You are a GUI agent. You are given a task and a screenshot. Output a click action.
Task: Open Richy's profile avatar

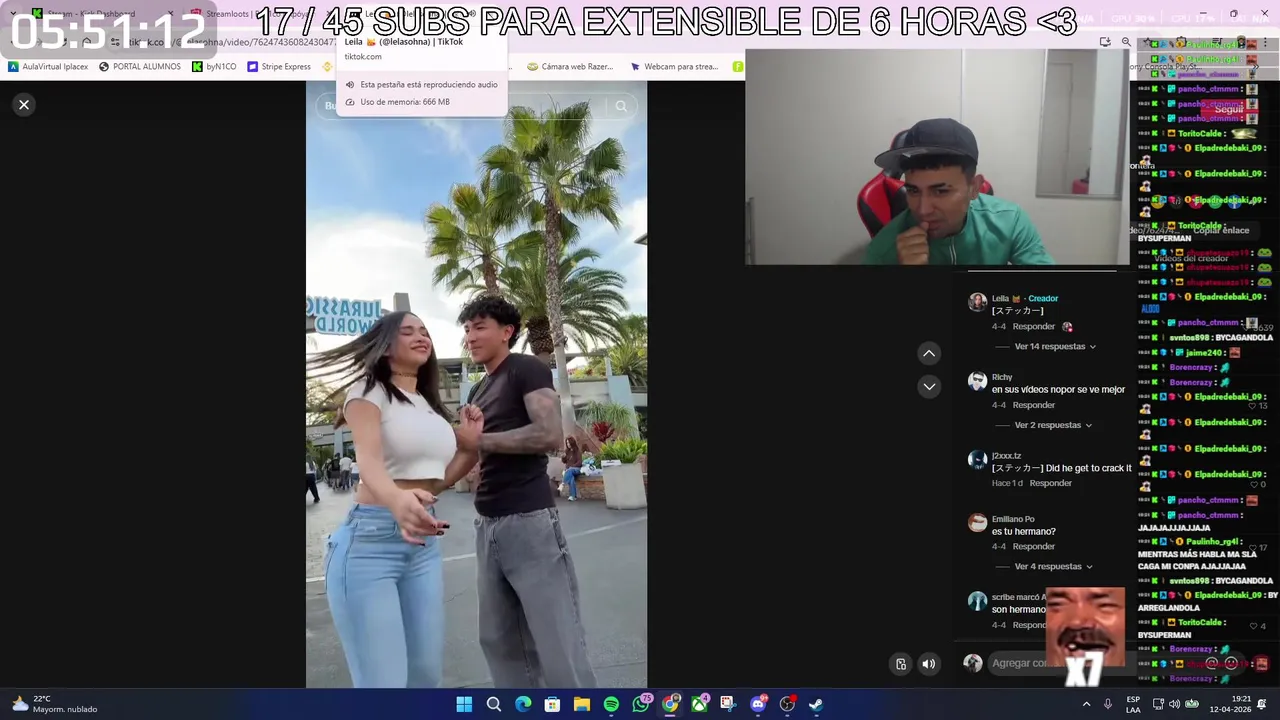point(977,381)
